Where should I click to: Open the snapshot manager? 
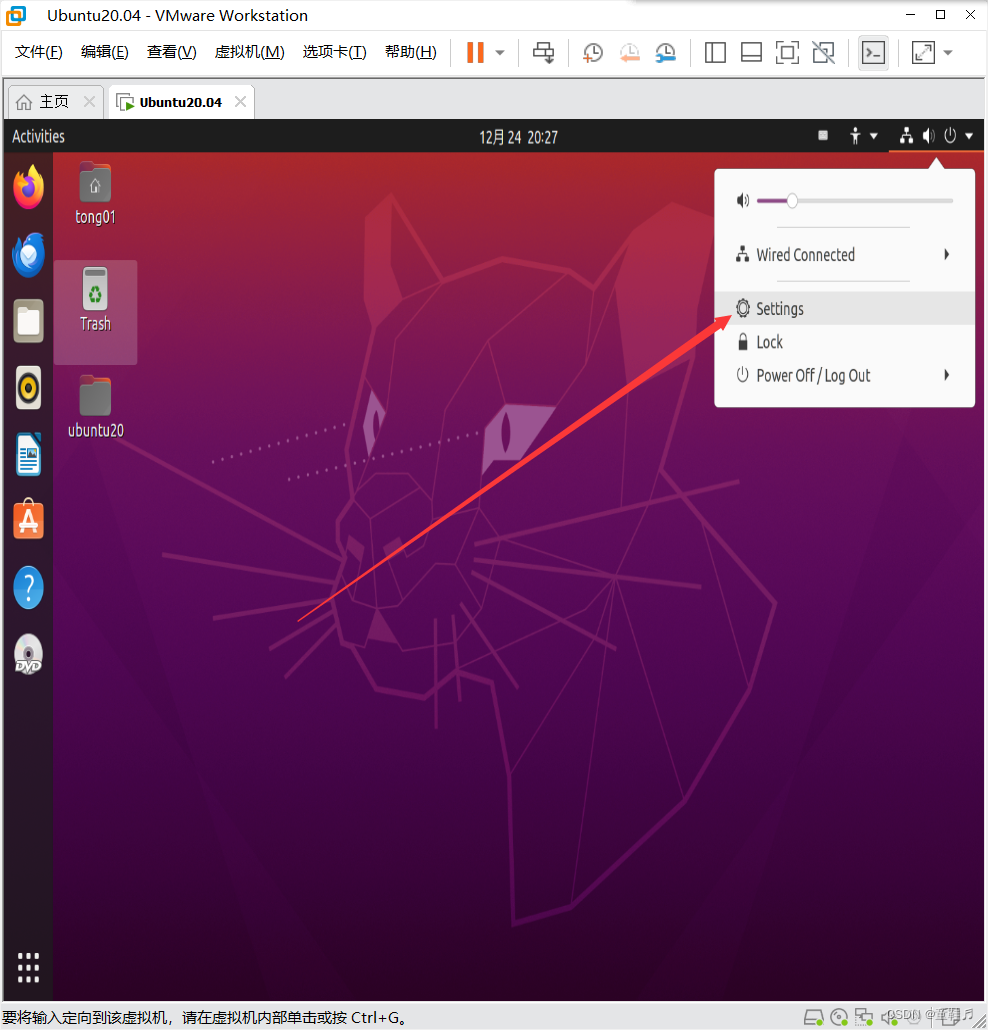[x=665, y=53]
